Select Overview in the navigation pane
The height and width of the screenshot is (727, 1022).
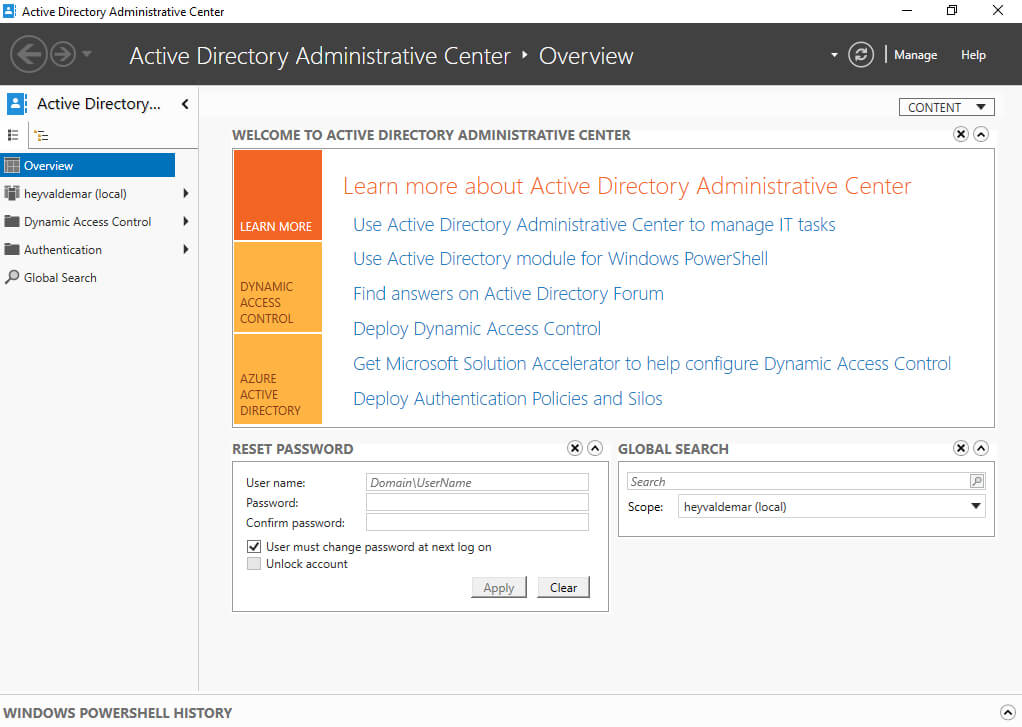88,166
